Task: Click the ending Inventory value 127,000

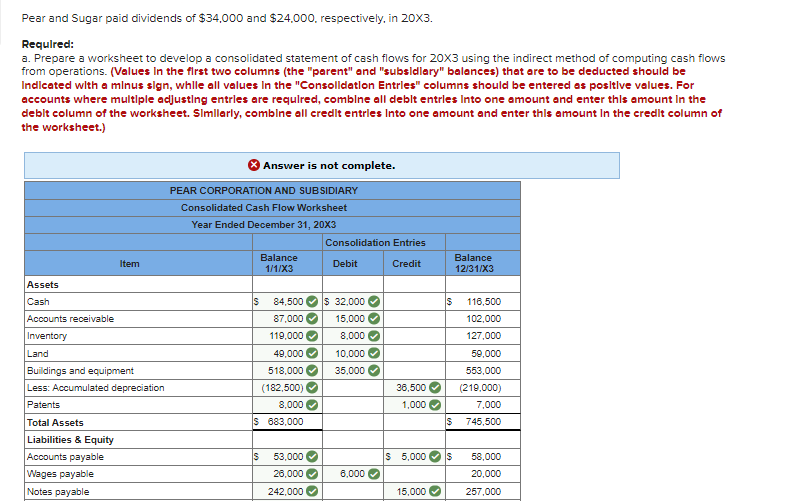Action: pyautogui.click(x=484, y=336)
